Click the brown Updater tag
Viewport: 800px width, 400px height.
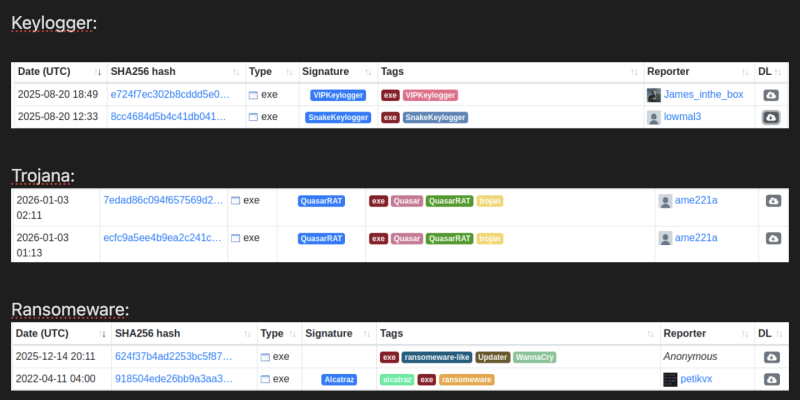coord(493,357)
